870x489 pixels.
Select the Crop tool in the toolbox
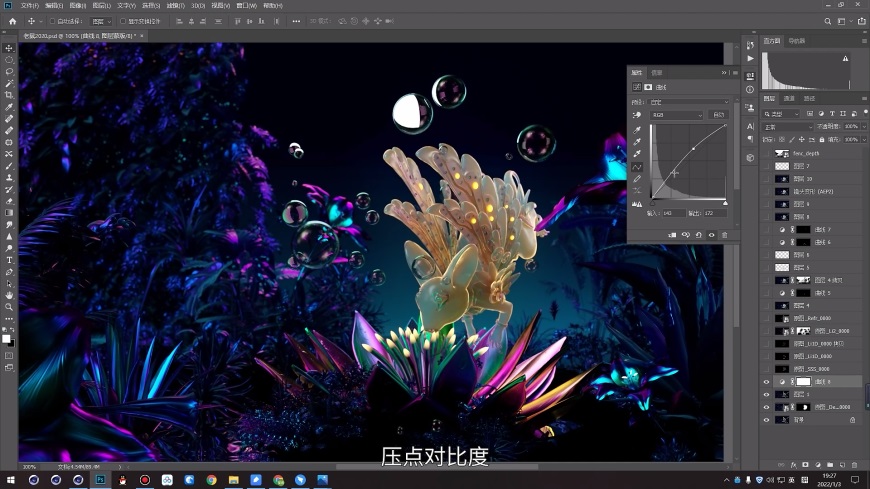point(9,95)
